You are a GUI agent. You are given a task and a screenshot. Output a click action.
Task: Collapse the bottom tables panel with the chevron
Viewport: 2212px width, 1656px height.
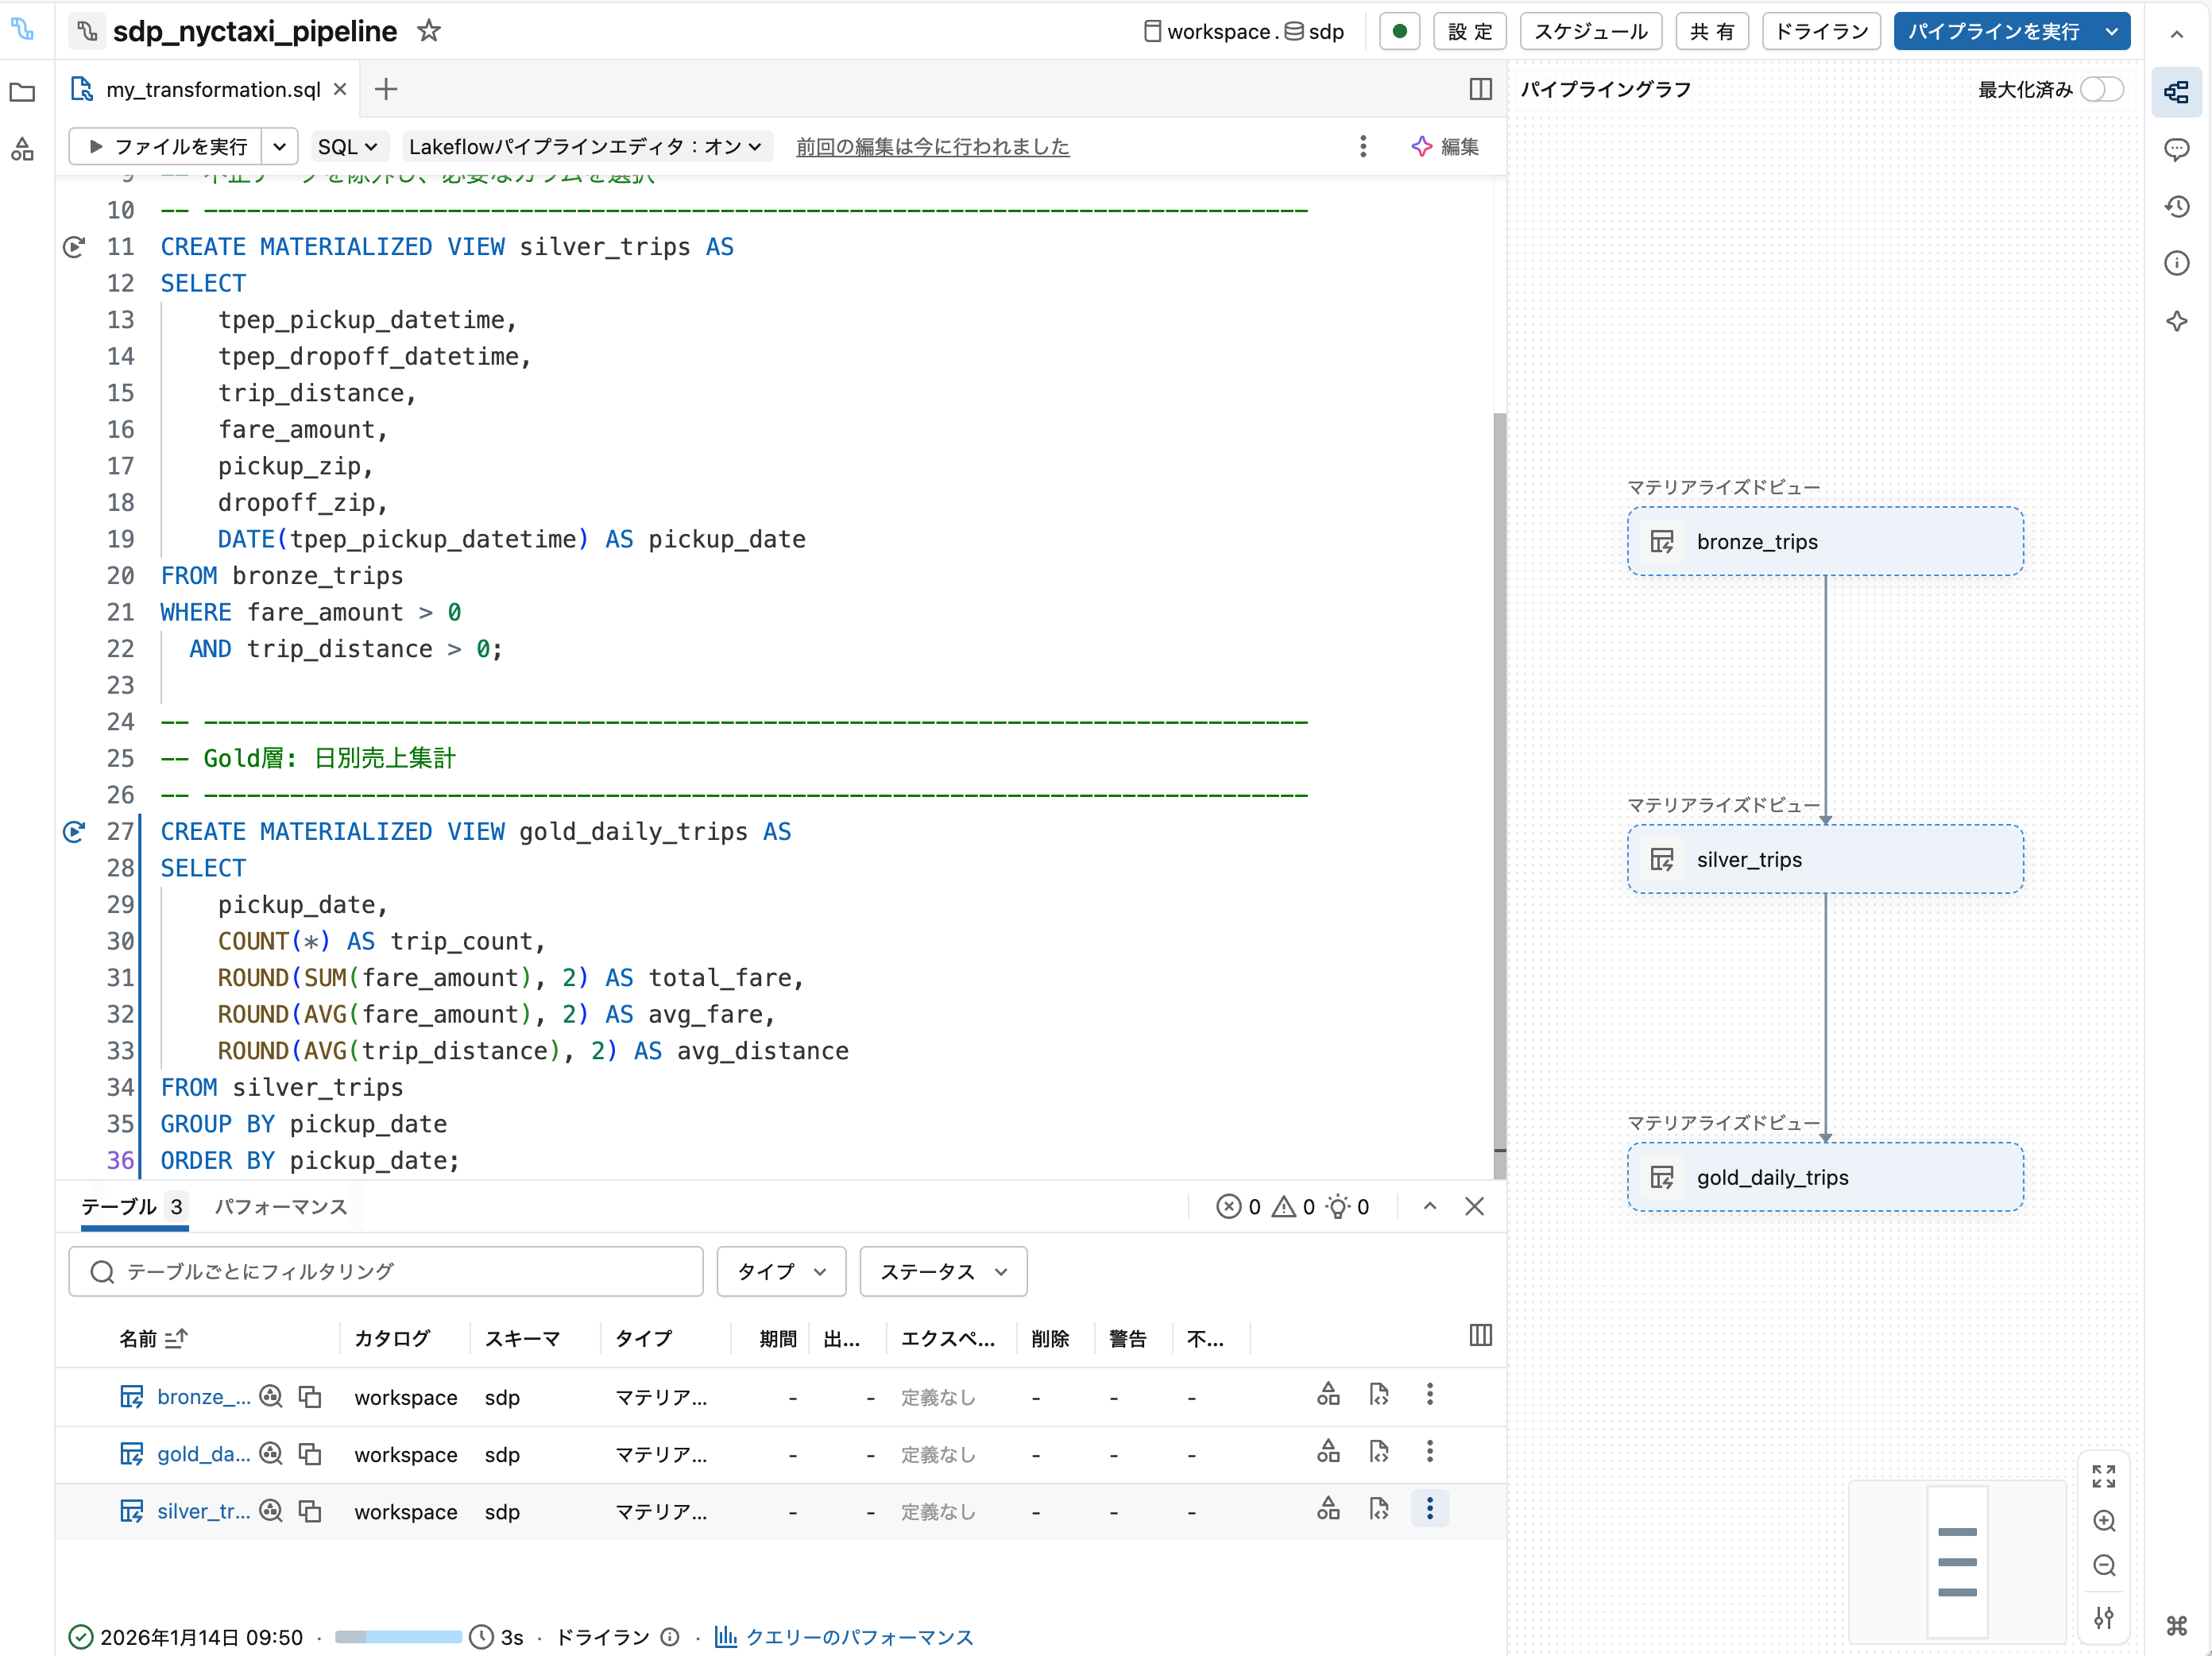coord(1429,1207)
